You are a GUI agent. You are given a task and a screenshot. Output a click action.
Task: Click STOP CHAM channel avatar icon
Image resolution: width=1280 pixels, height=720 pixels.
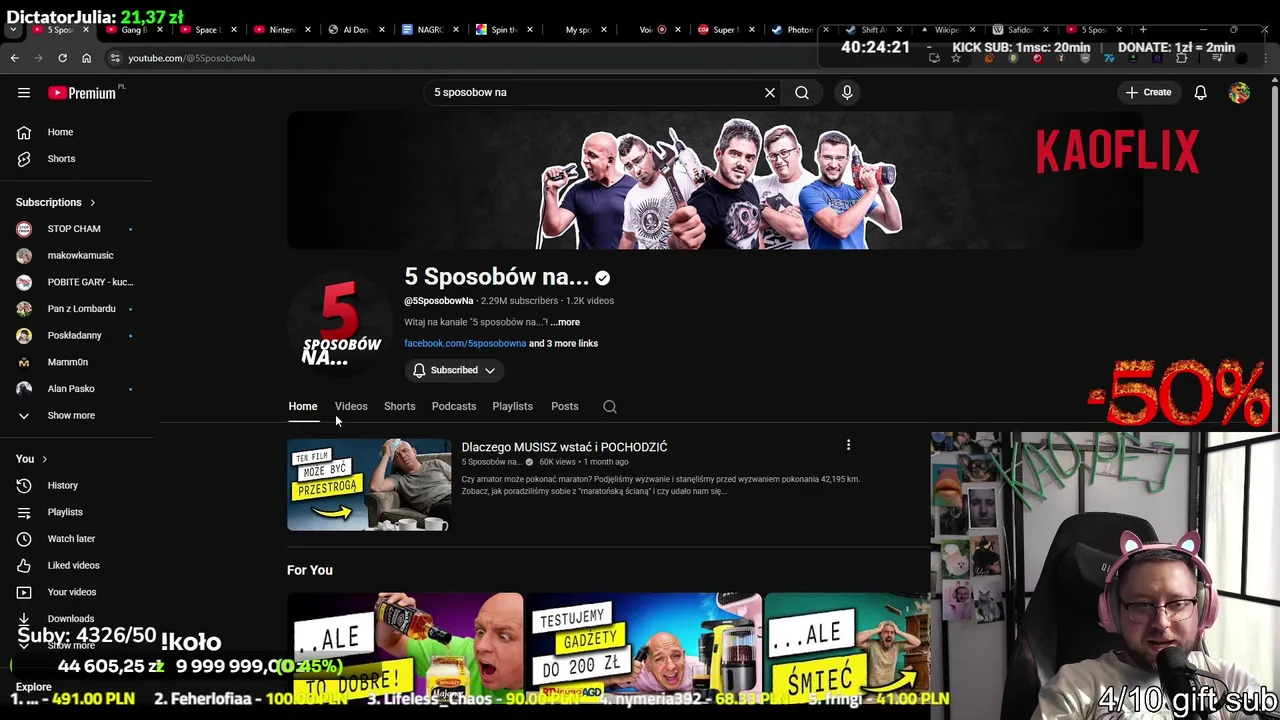coord(24,229)
